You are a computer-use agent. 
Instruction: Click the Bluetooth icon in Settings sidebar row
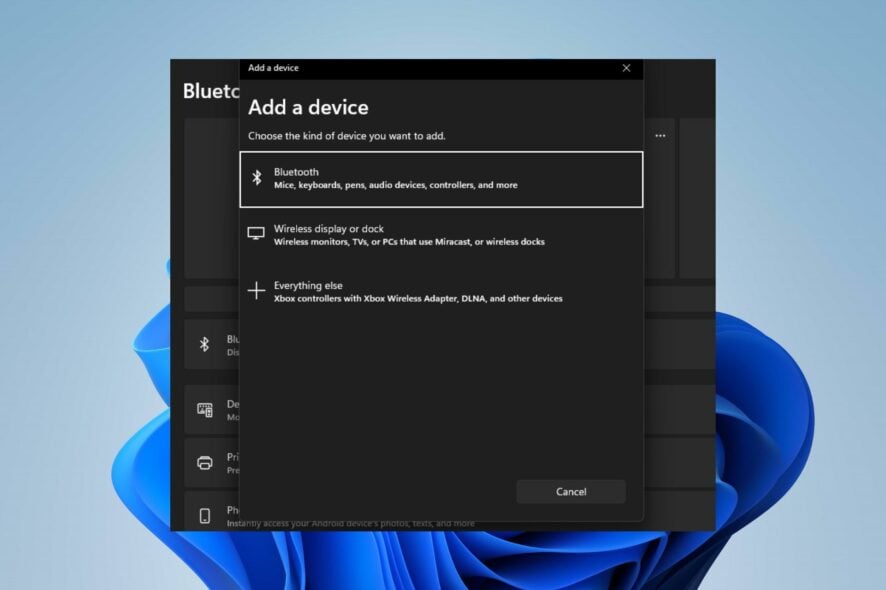point(205,344)
